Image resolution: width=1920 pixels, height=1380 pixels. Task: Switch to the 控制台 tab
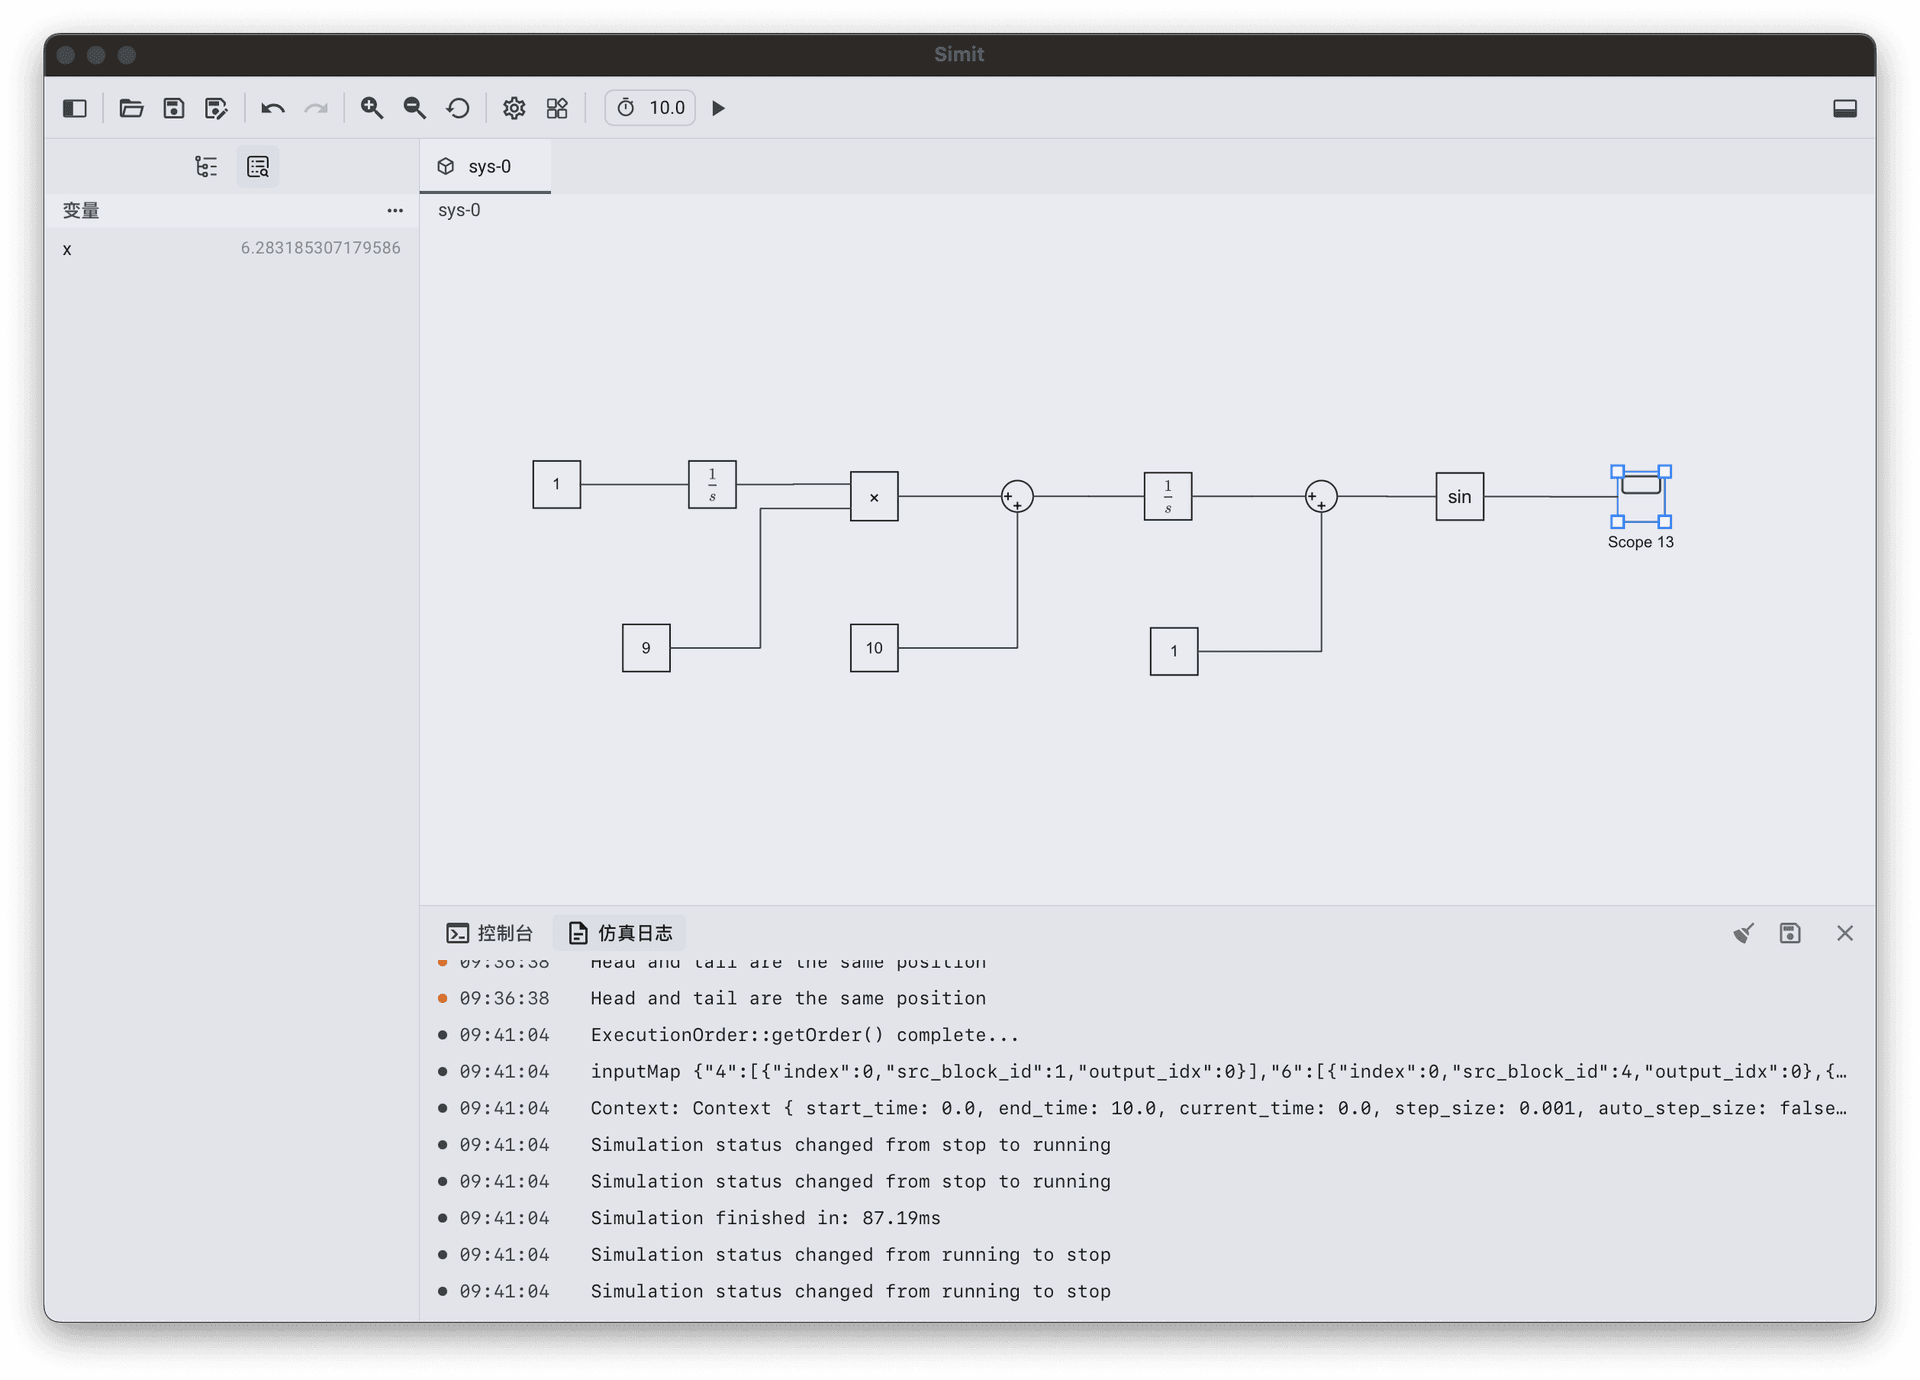point(490,932)
